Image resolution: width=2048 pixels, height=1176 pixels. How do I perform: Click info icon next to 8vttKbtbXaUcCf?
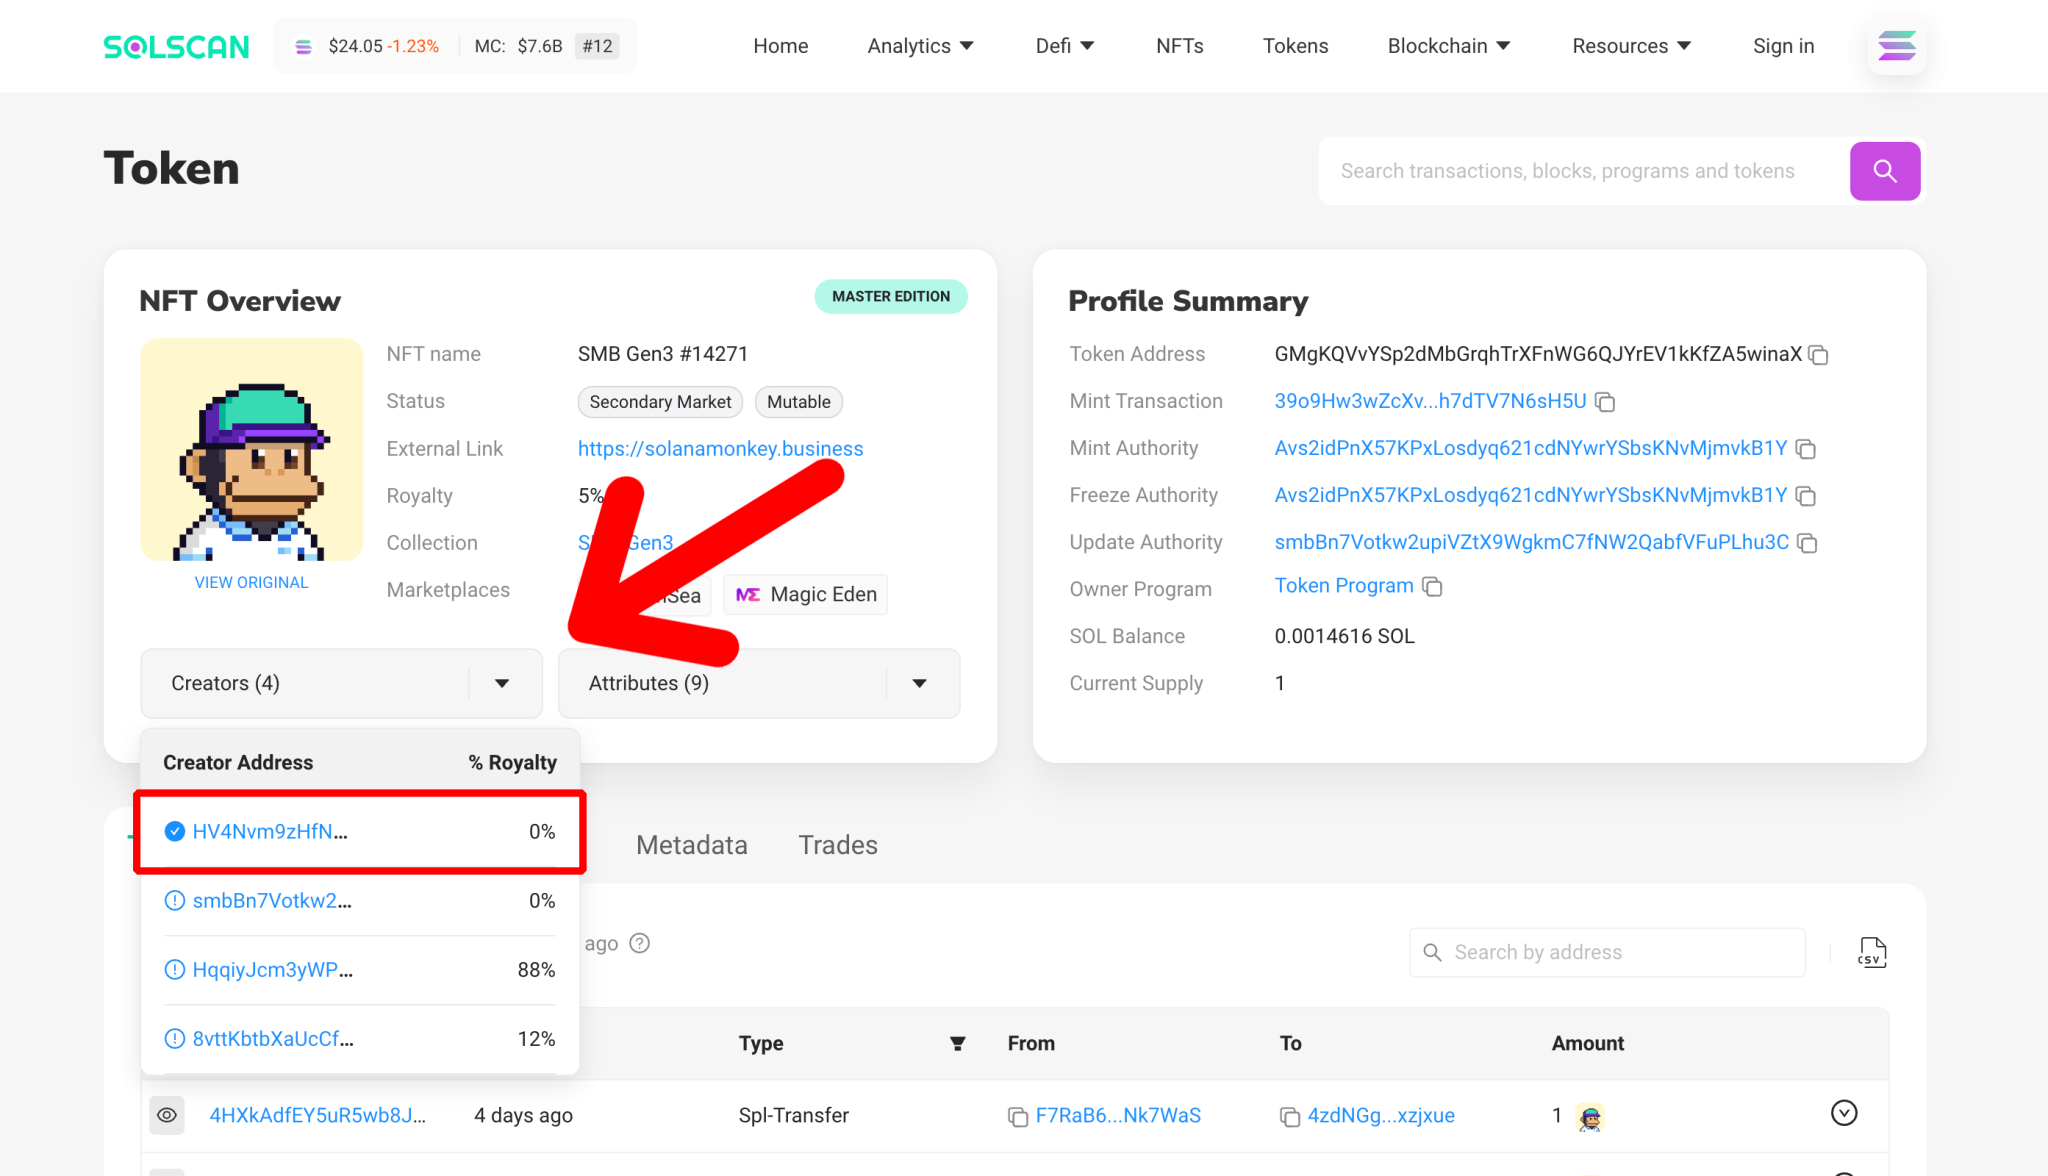point(174,1039)
